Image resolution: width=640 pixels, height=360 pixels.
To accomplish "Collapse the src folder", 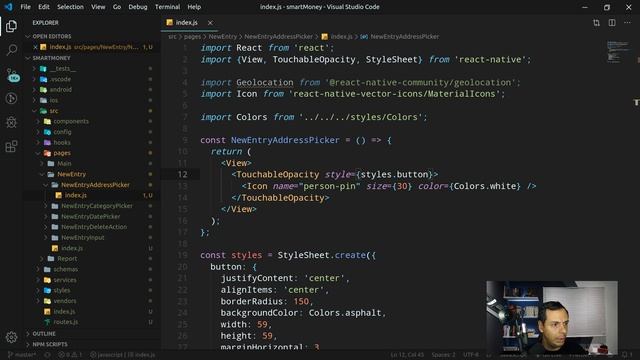I will click(x=54, y=111).
